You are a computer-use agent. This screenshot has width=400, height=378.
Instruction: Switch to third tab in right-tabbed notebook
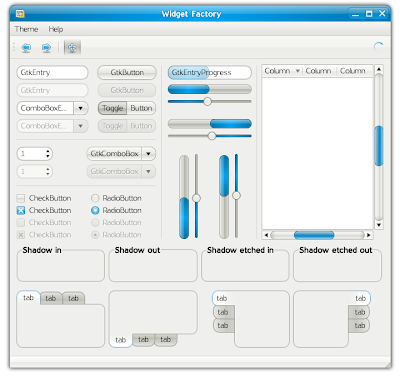(359, 326)
